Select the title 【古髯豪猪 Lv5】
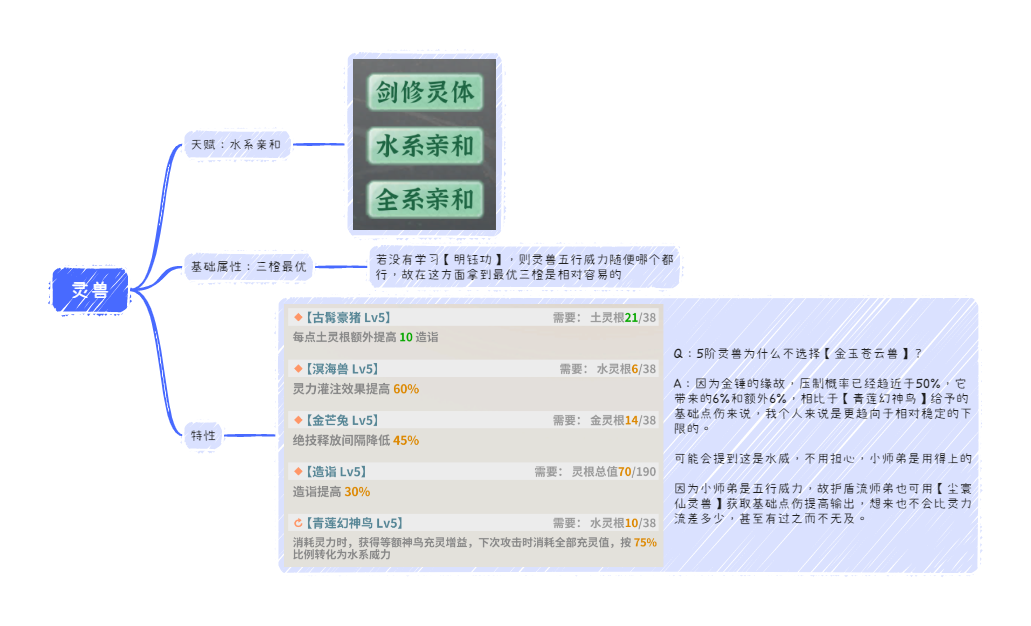1031x626 pixels. point(348,318)
